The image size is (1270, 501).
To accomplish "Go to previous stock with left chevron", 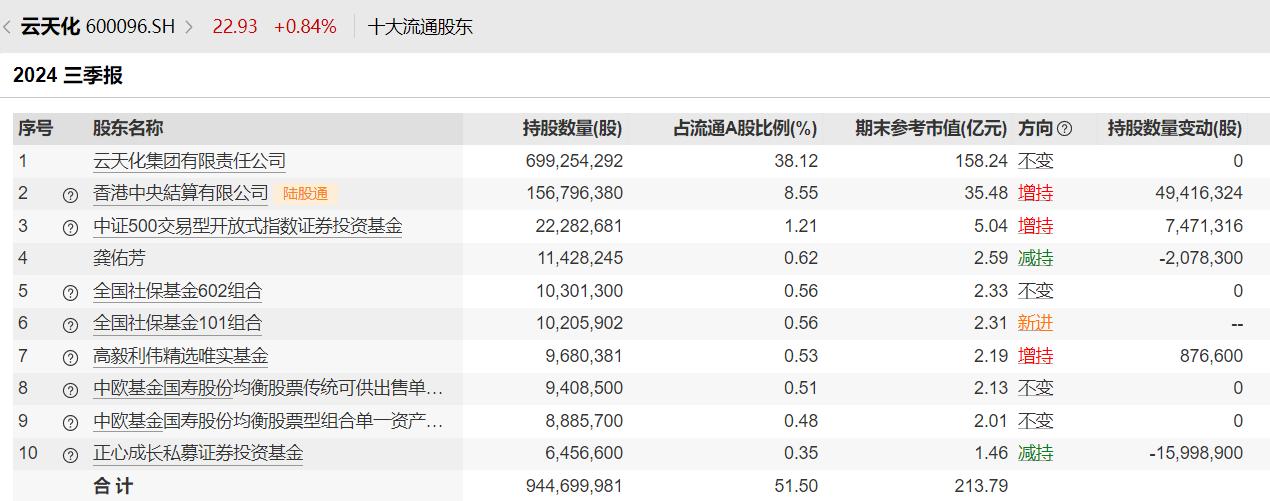I will point(8,27).
